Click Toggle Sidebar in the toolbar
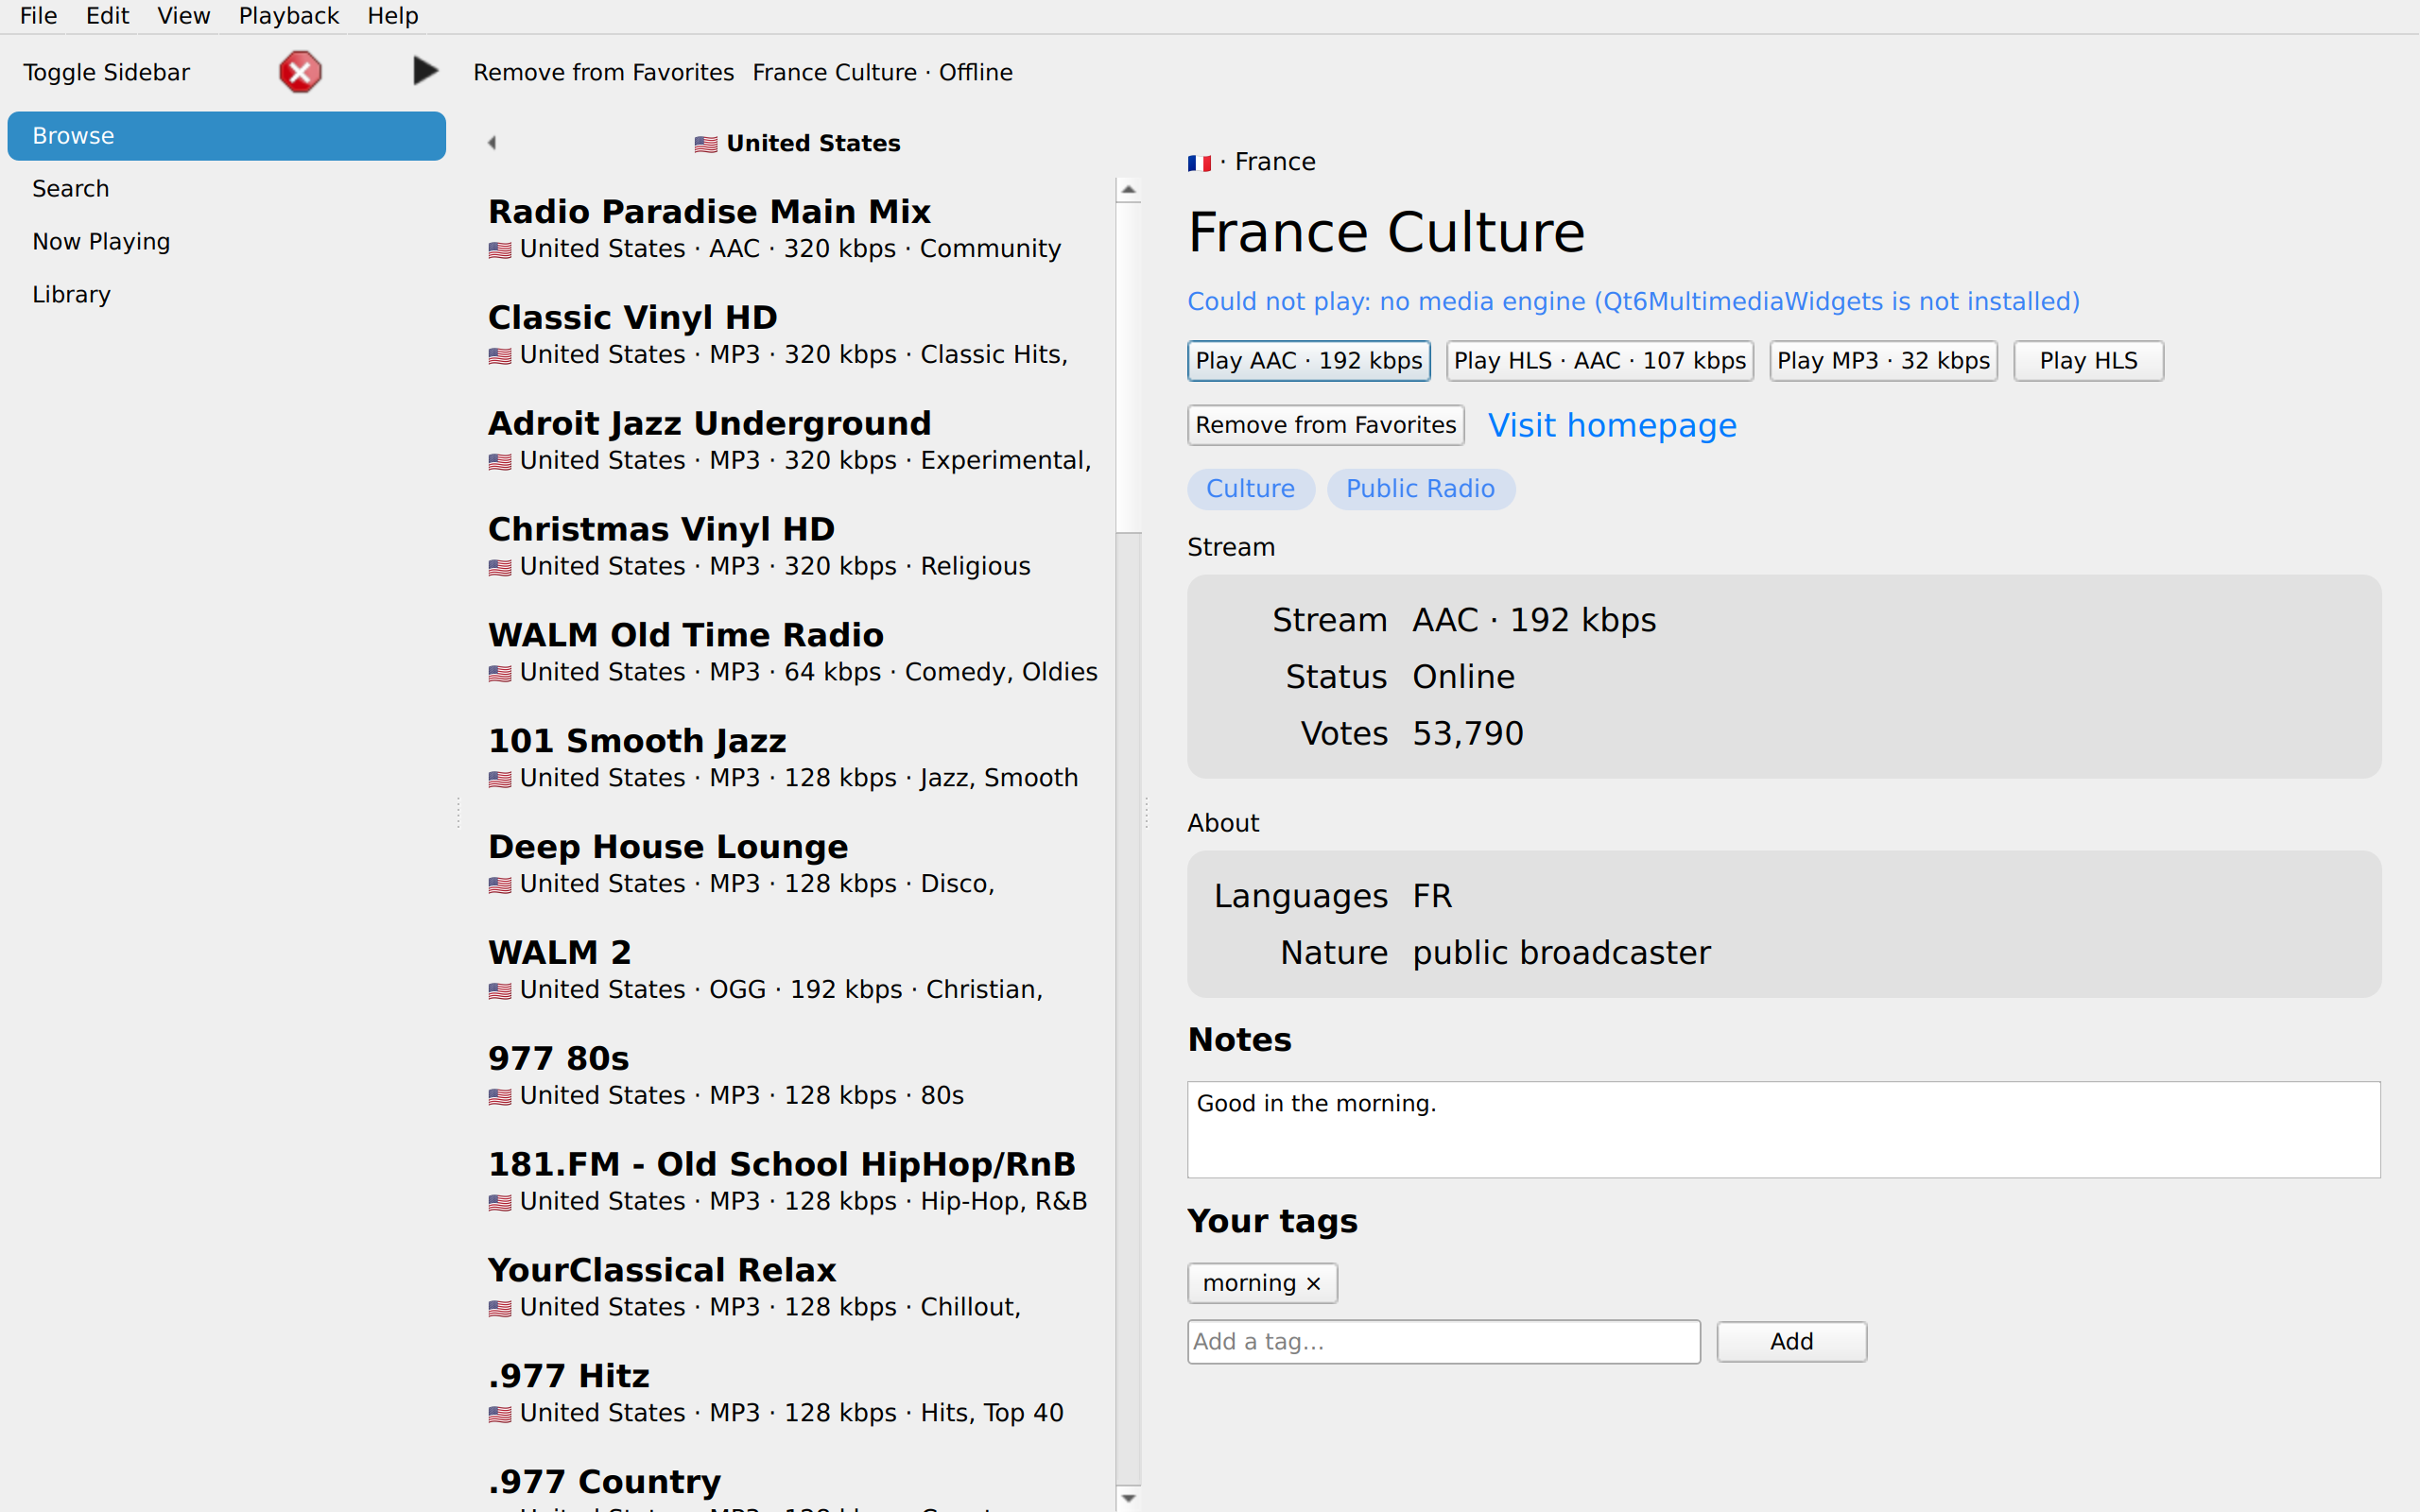The image size is (2420, 1512). [x=106, y=72]
